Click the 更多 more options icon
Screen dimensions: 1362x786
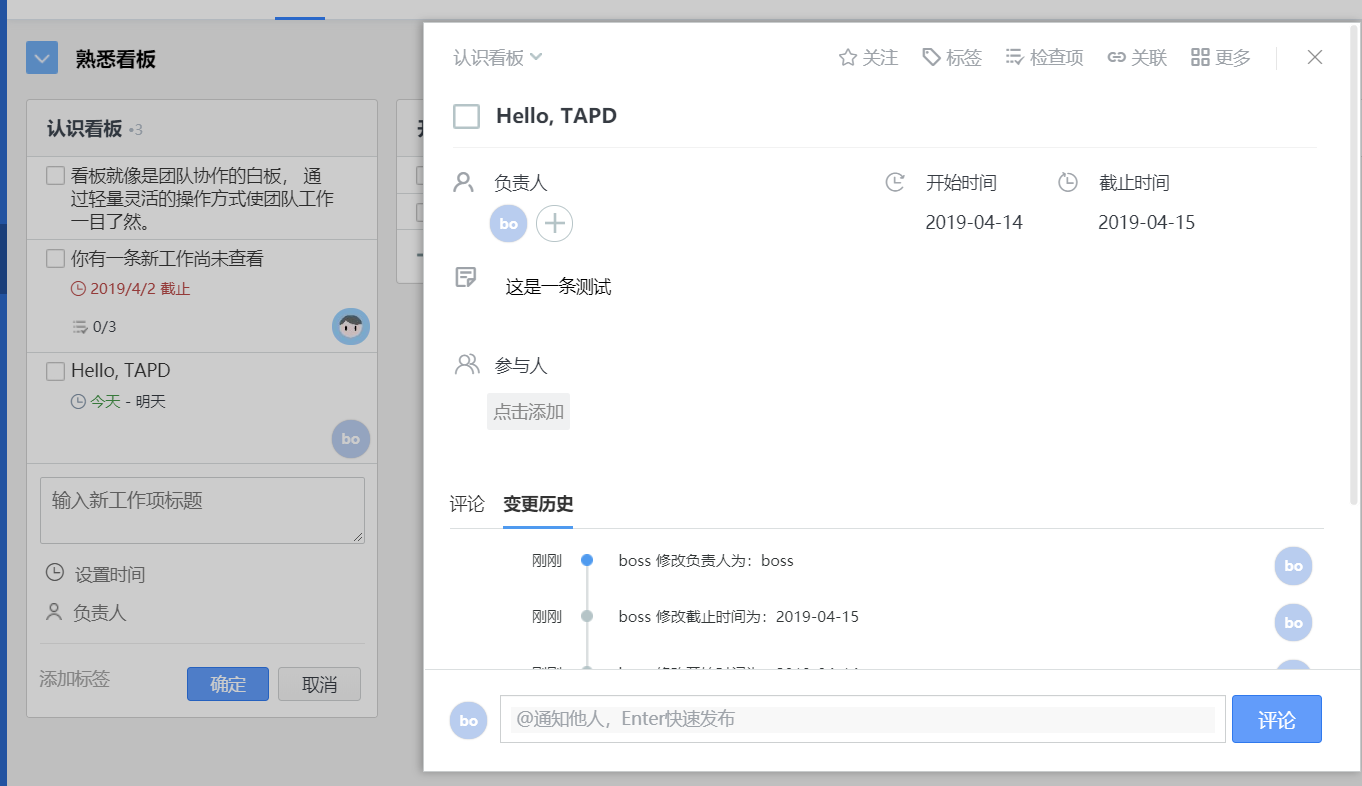(x=1199, y=57)
